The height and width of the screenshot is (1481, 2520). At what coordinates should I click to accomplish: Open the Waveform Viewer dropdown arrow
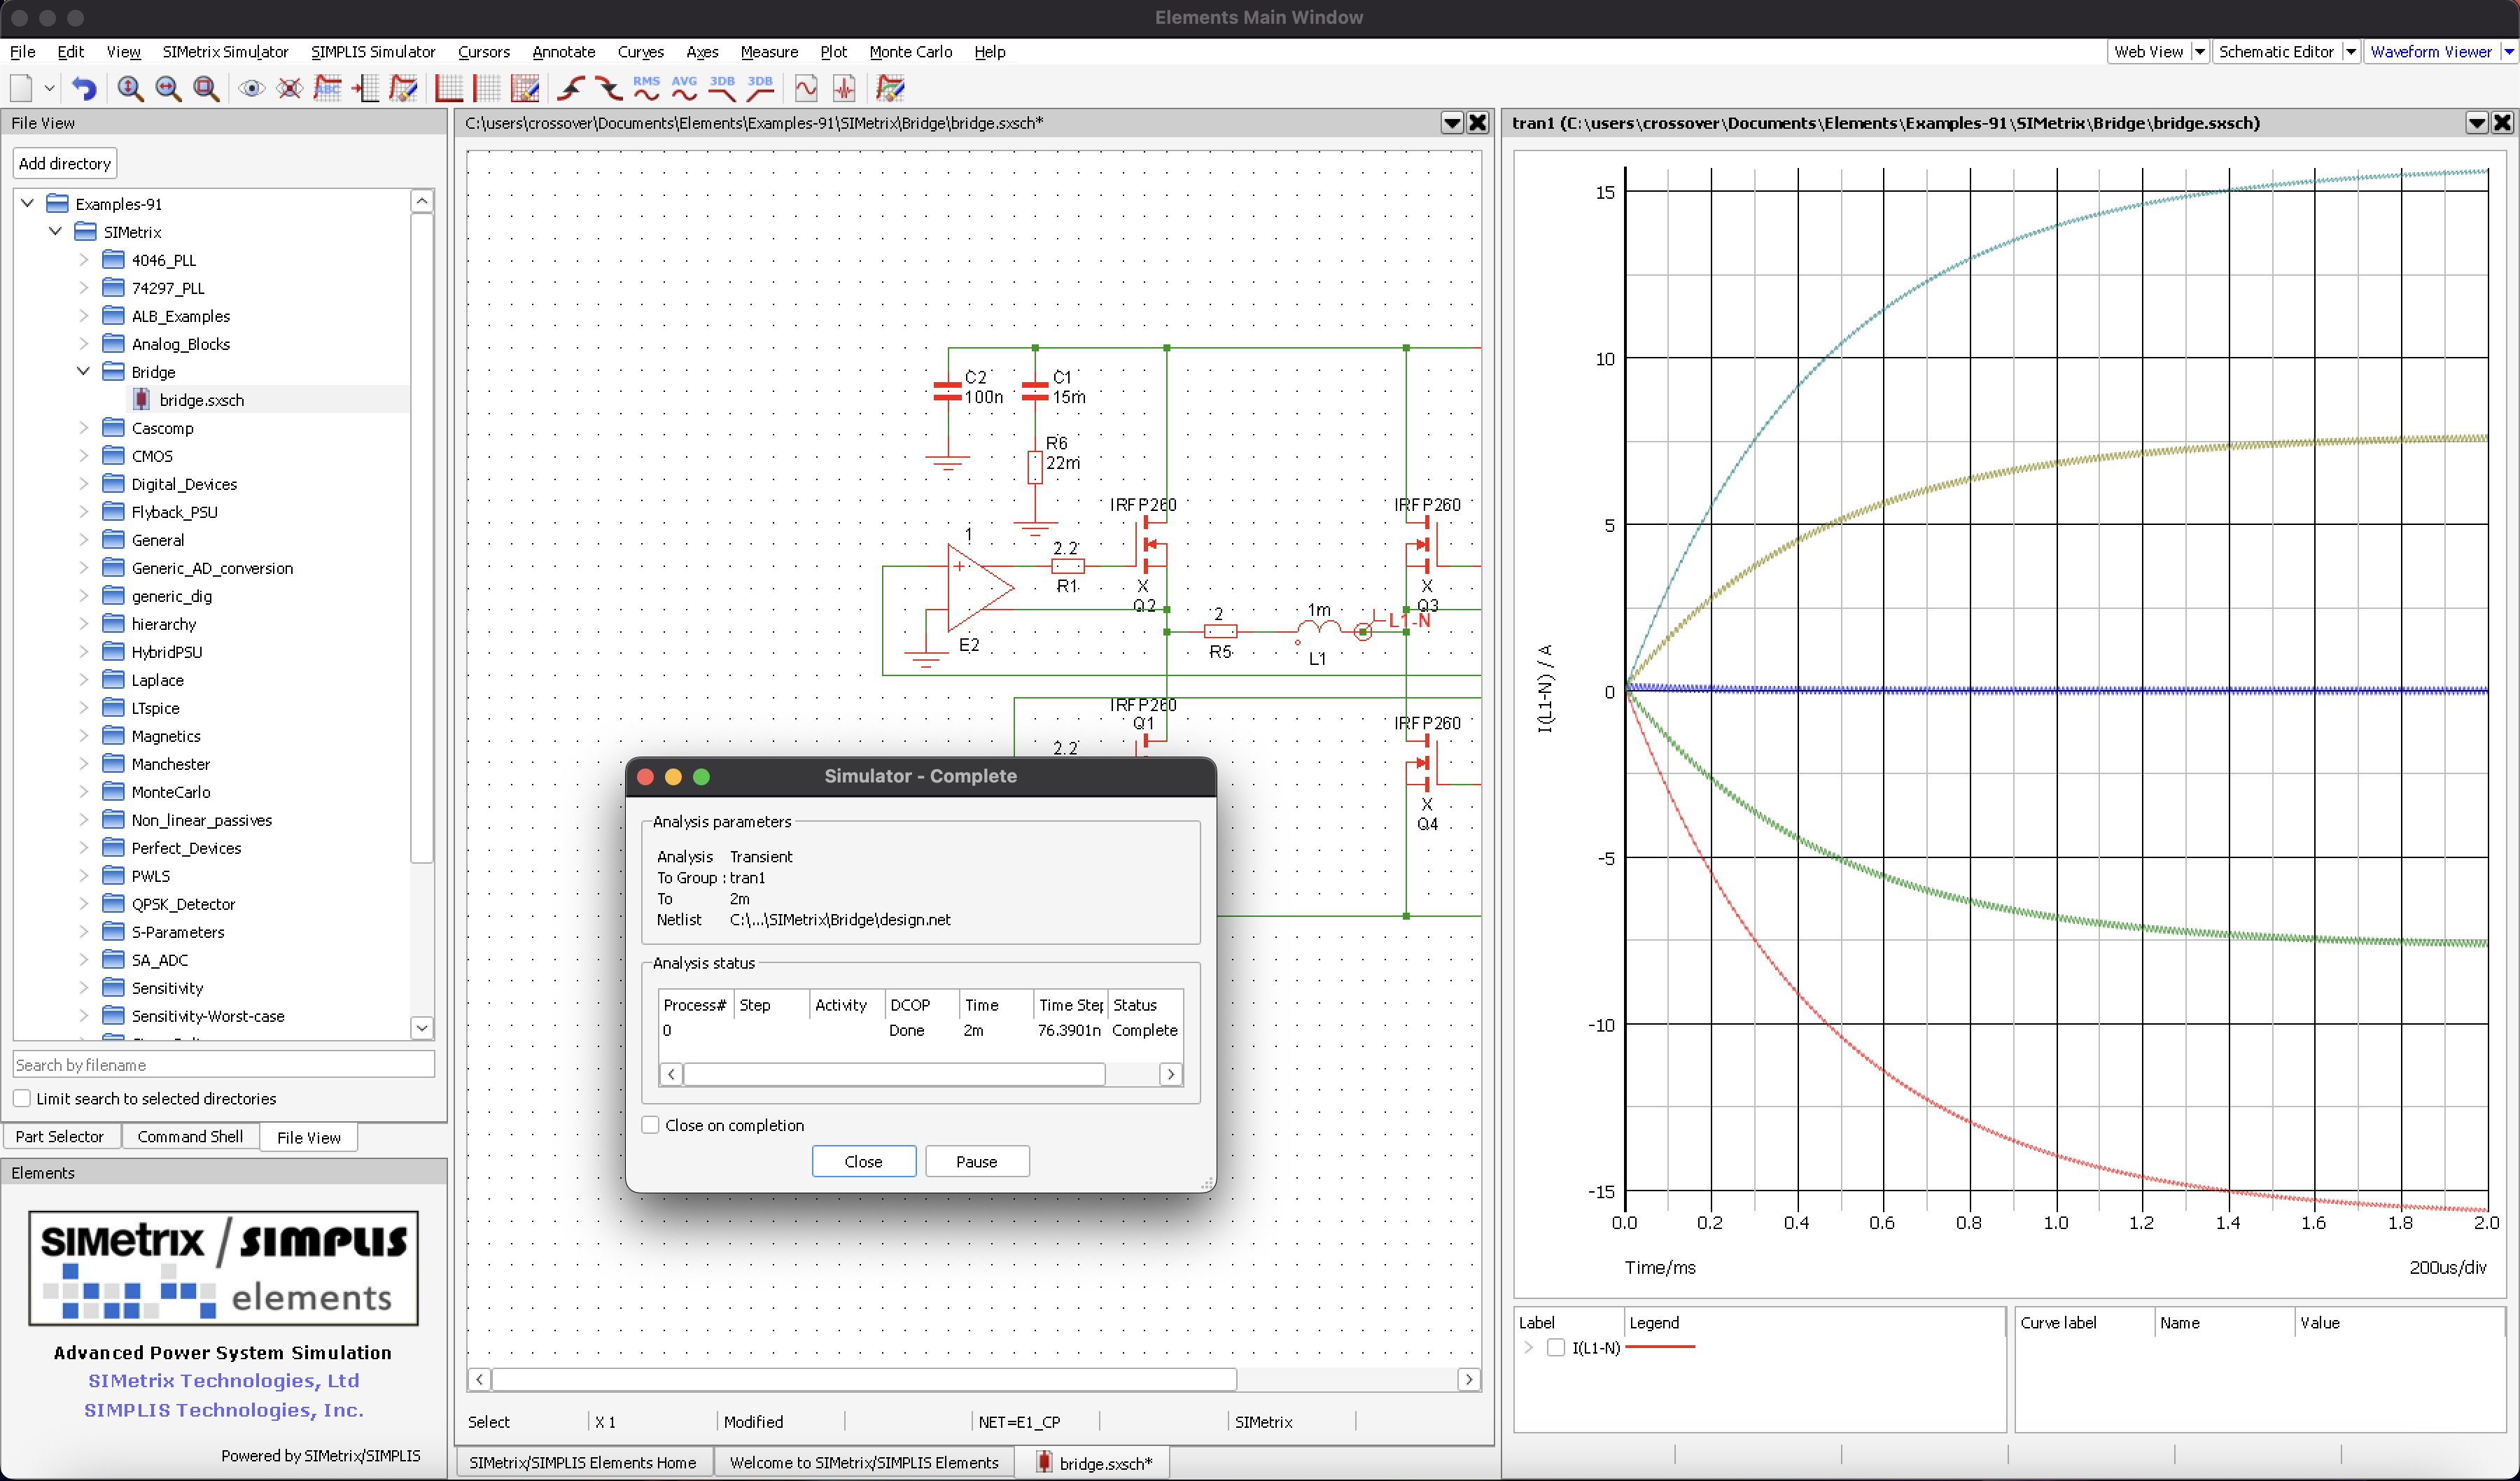click(2508, 52)
